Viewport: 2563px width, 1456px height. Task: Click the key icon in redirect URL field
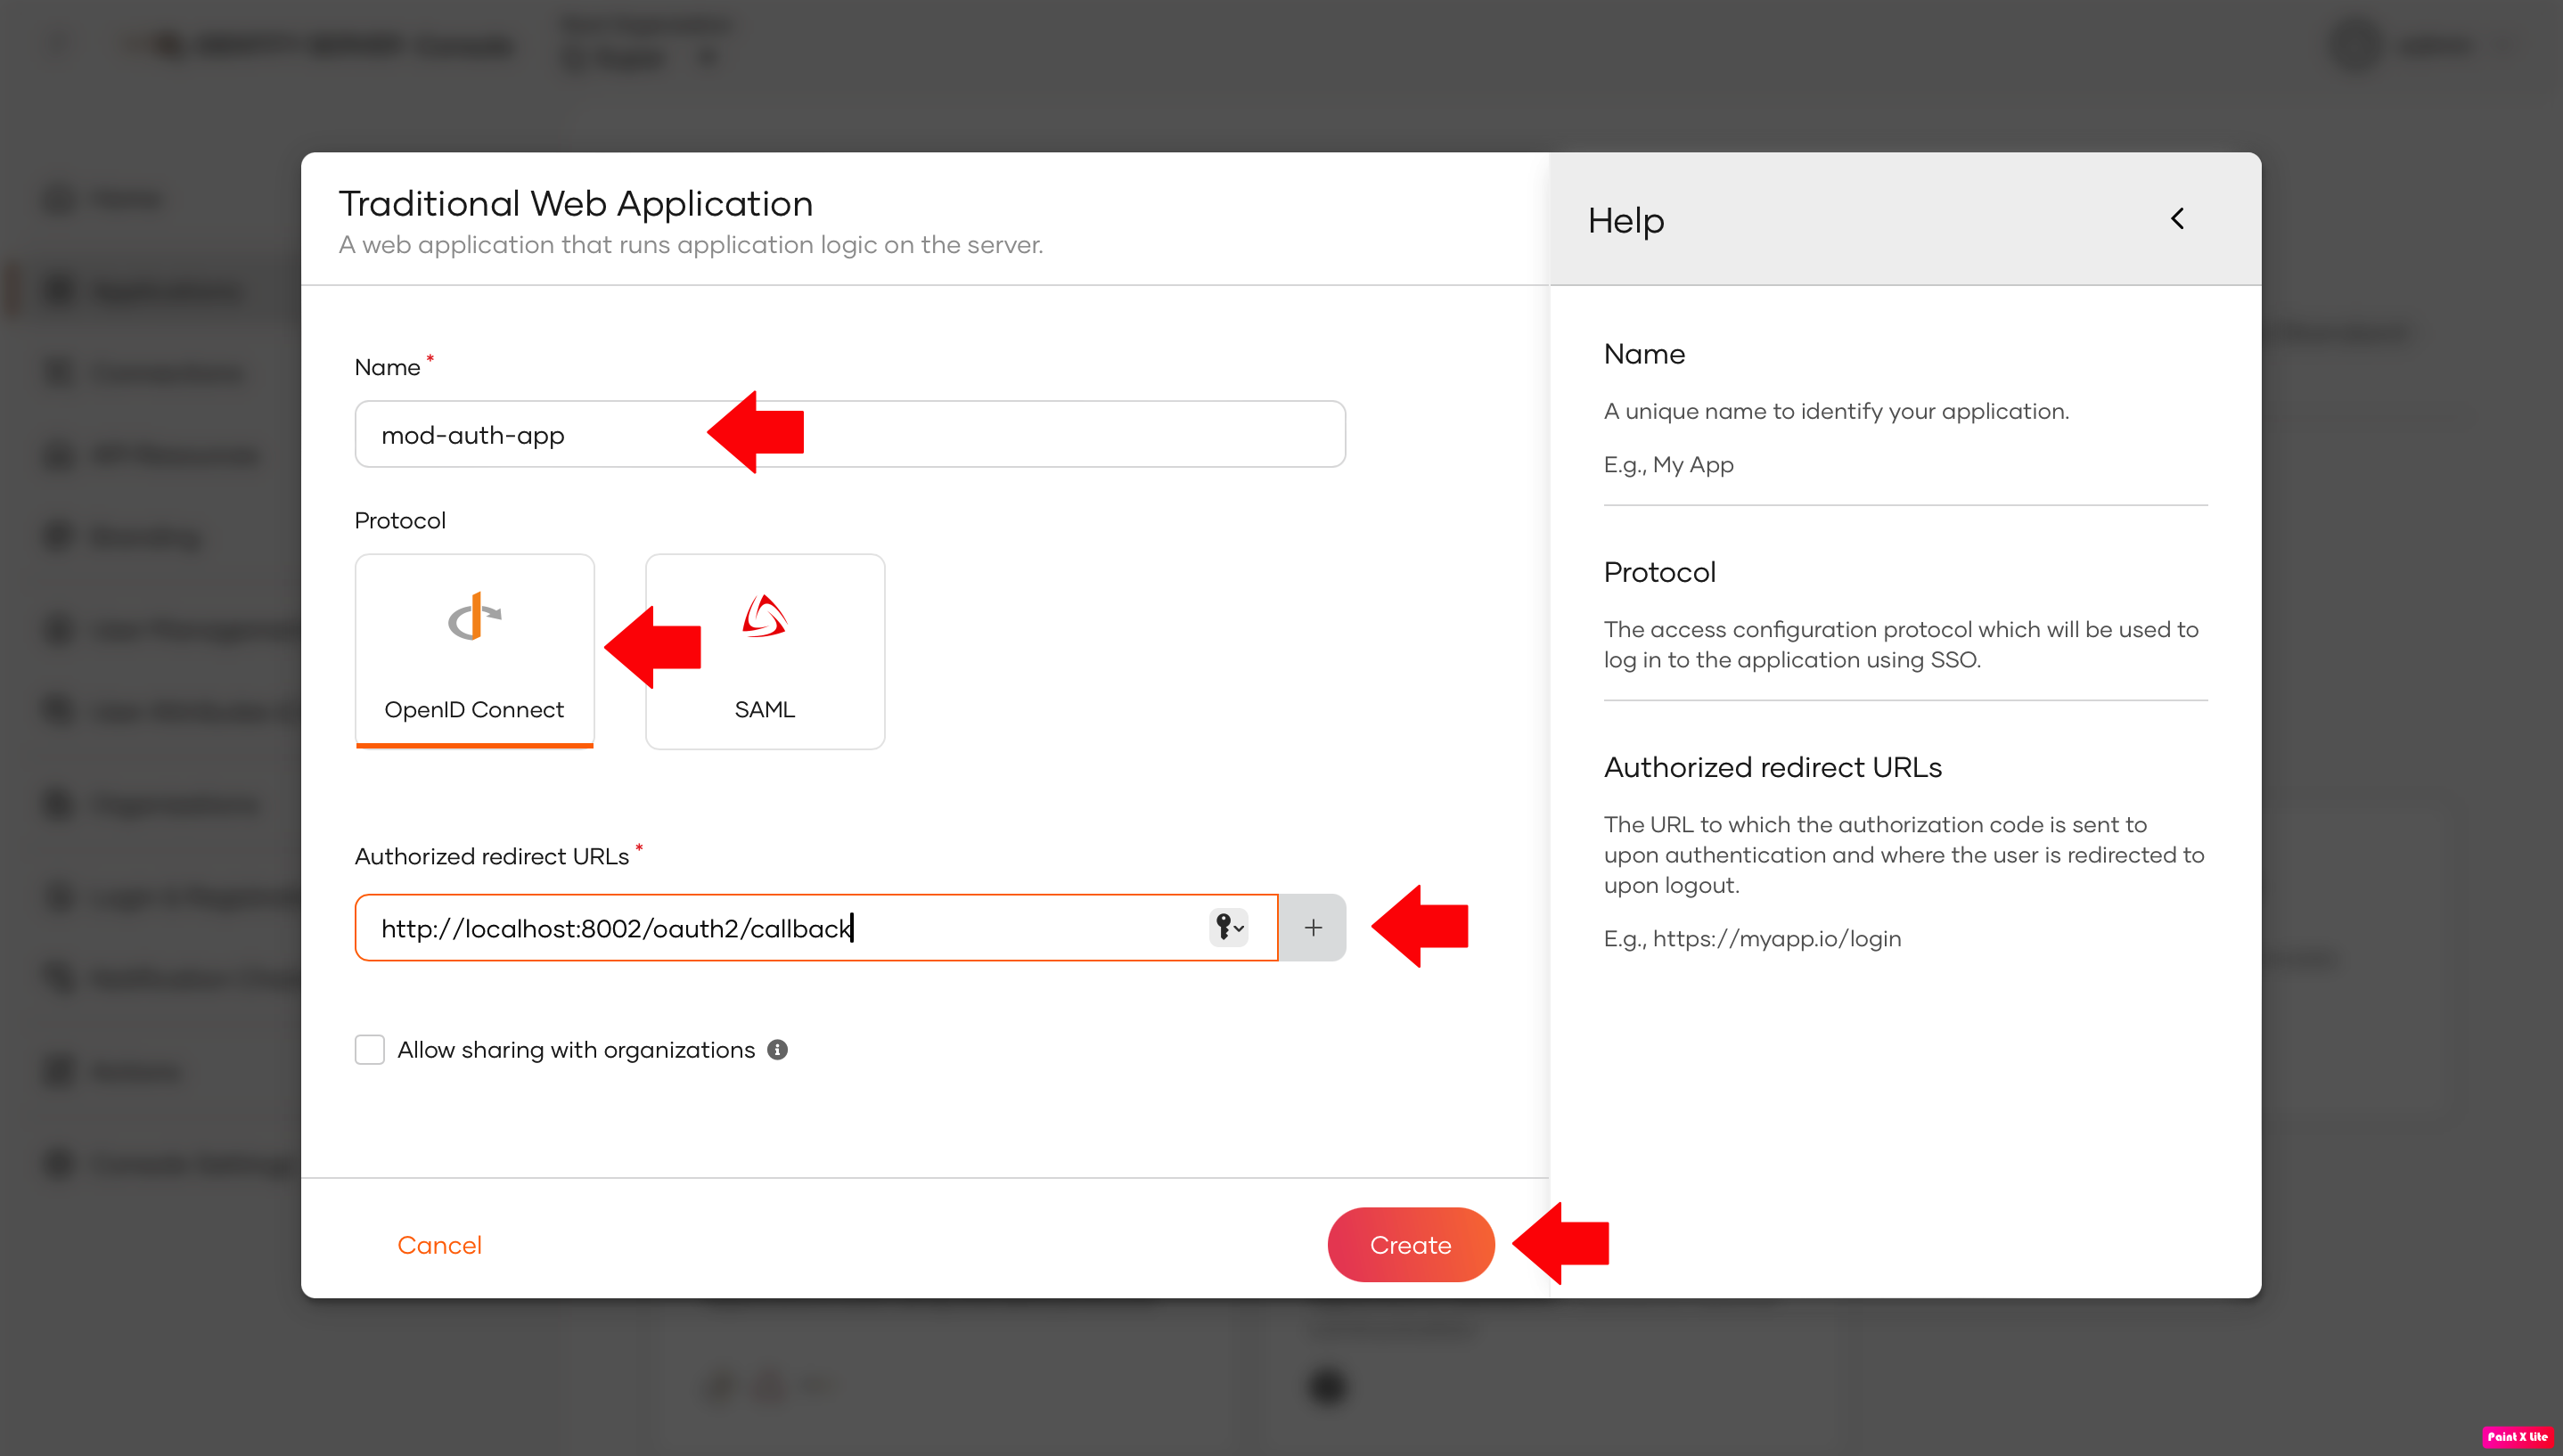tap(1223, 927)
